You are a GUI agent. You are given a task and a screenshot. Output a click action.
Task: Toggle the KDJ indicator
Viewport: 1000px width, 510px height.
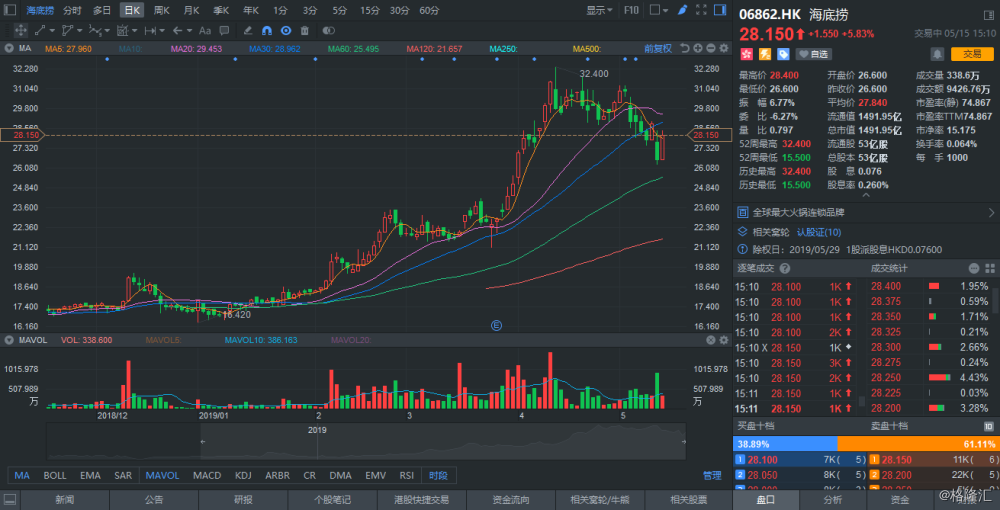click(244, 476)
